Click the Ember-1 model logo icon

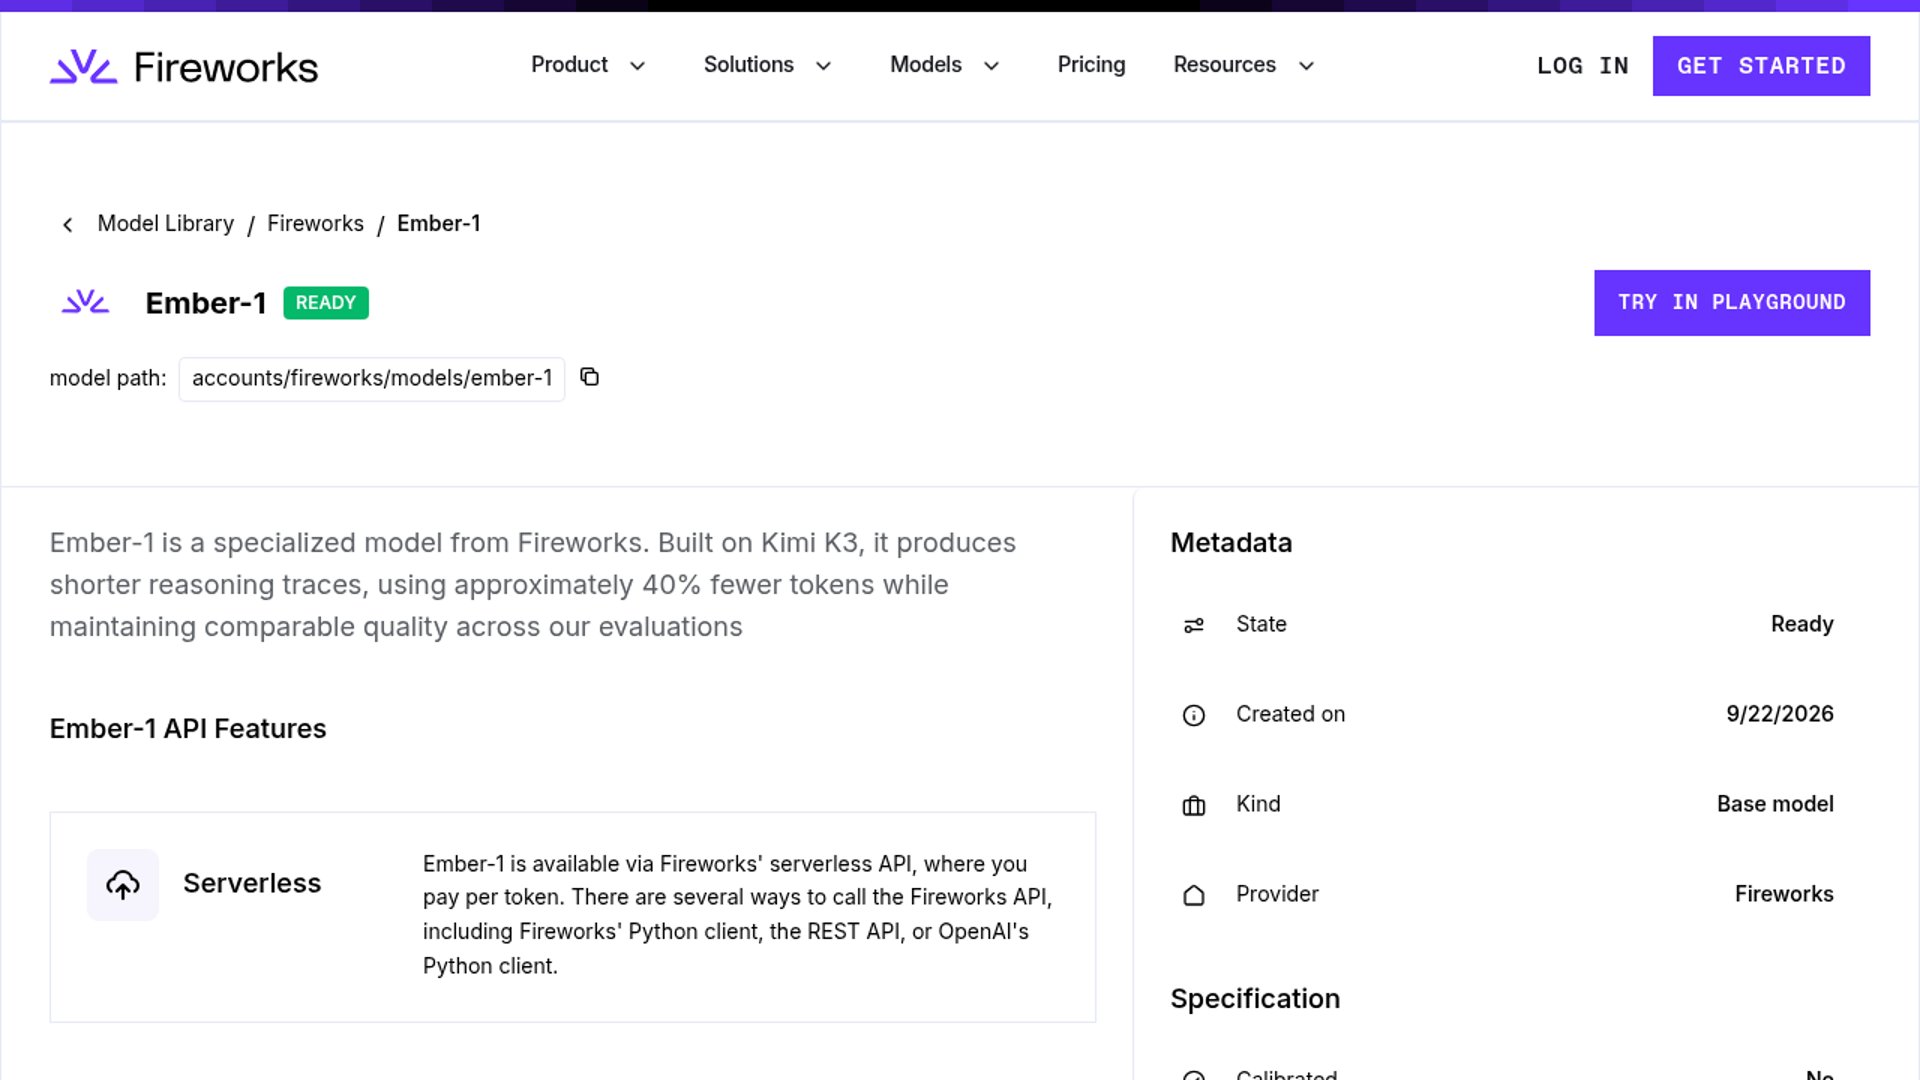coord(86,302)
